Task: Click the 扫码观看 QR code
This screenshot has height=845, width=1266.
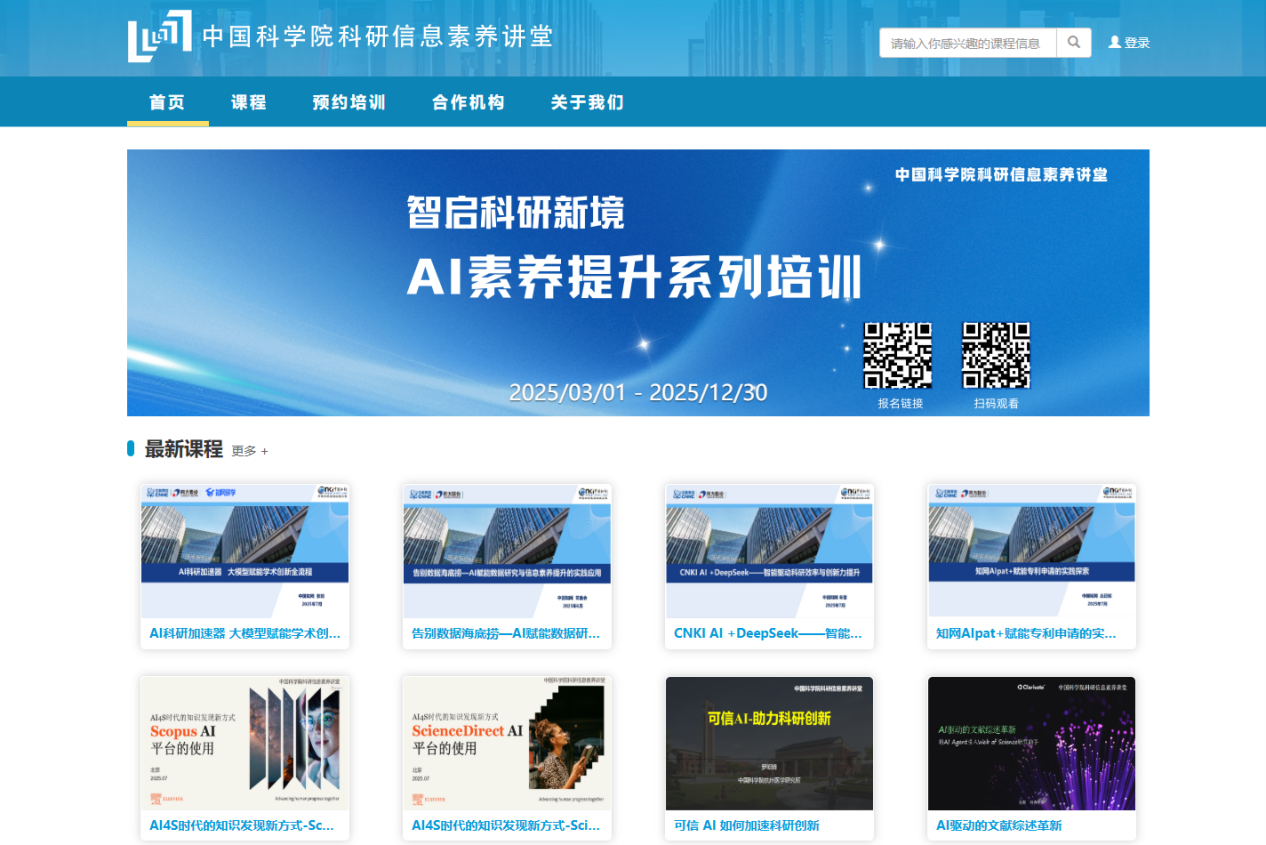Action: [995, 355]
